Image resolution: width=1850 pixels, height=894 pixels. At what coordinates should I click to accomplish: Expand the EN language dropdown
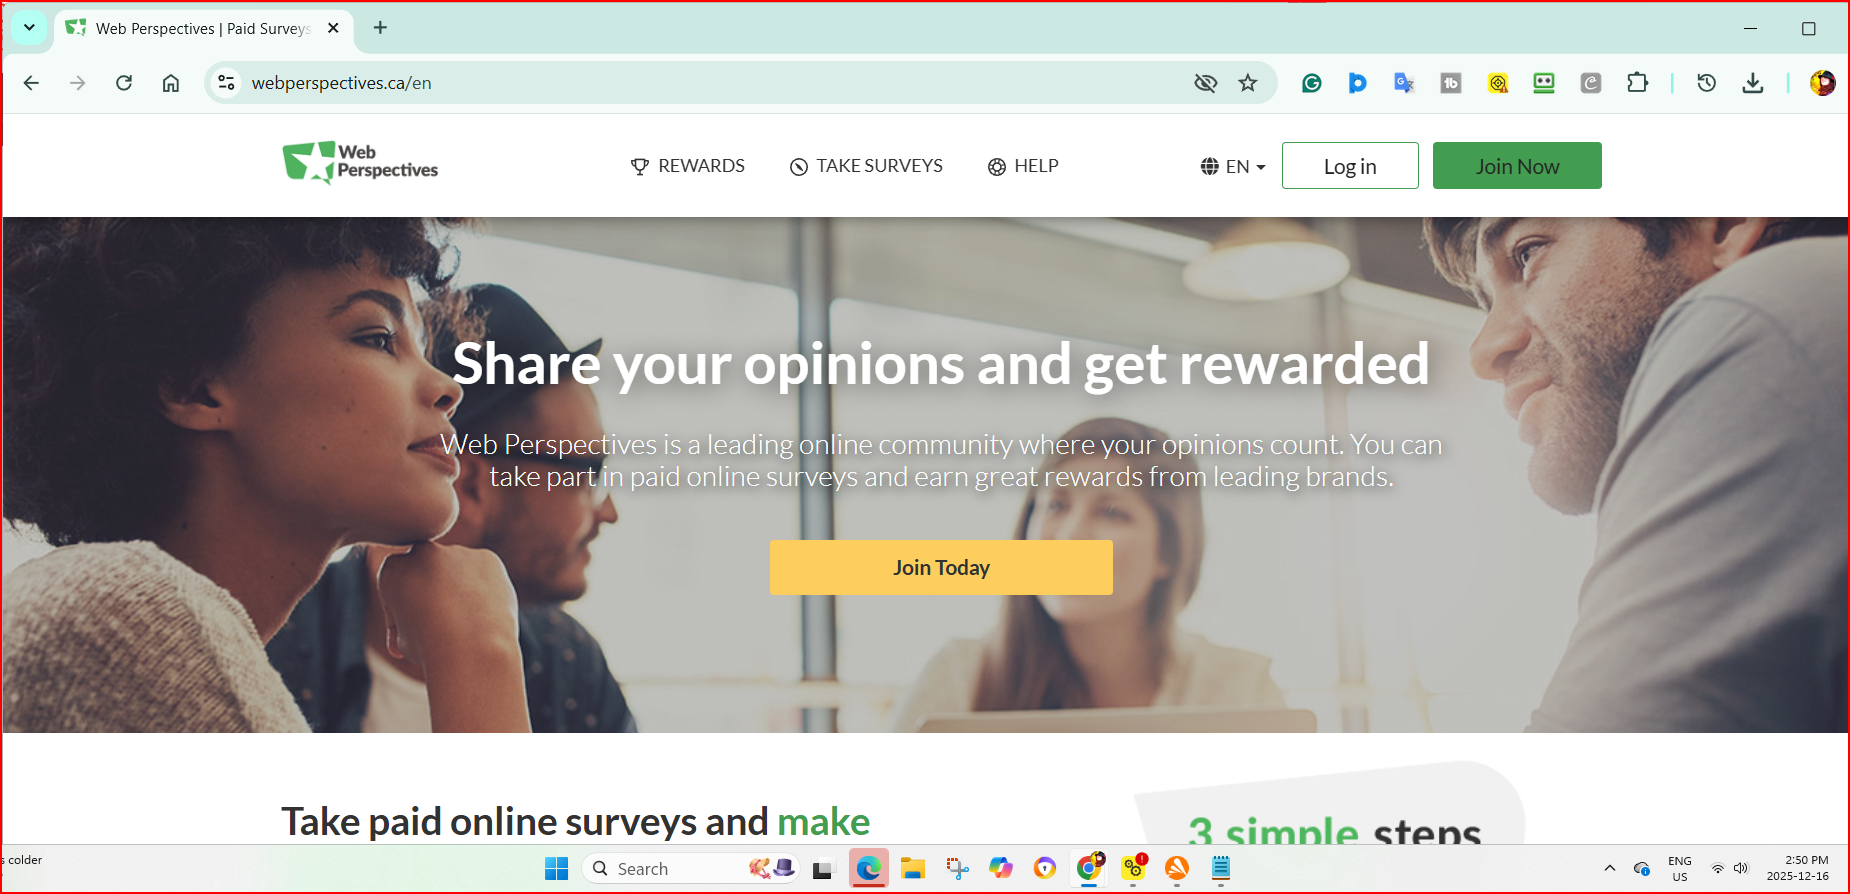pos(1233,166)
